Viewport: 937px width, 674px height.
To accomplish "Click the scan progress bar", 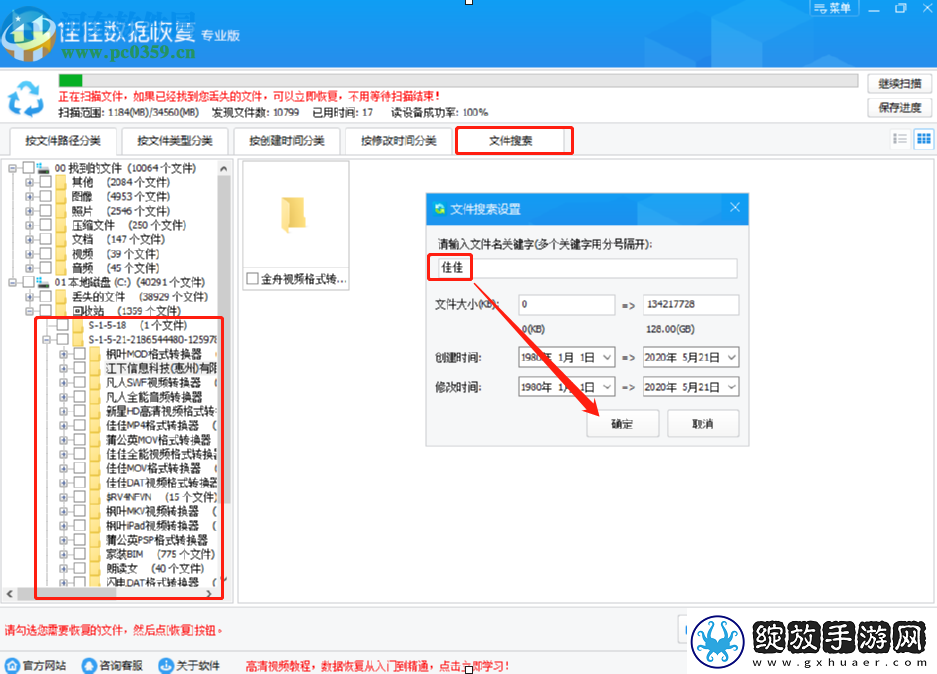I will tap(458, 80).
